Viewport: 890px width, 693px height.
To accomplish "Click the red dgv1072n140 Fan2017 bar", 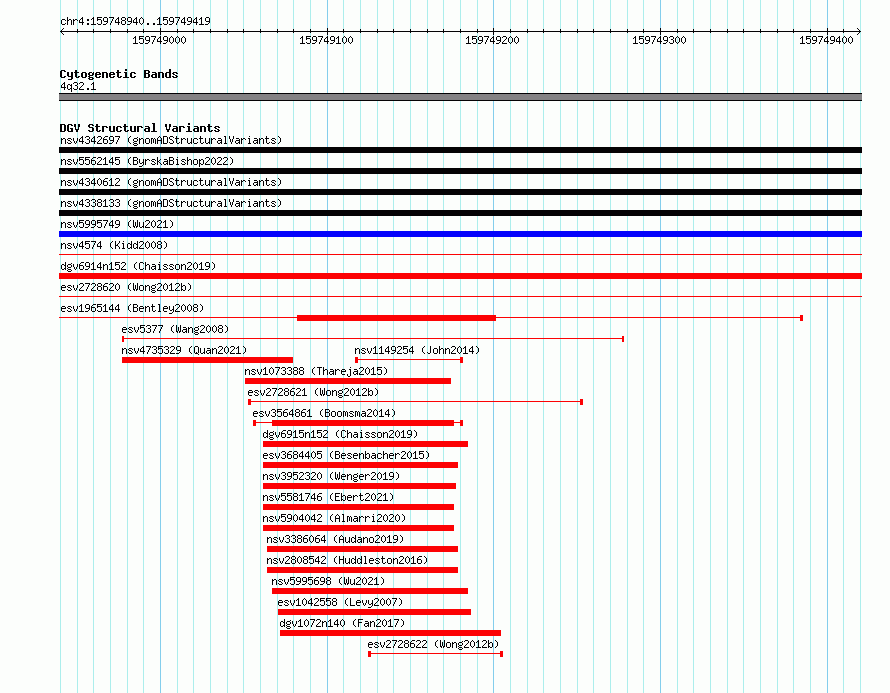I will tap(391, 633).
